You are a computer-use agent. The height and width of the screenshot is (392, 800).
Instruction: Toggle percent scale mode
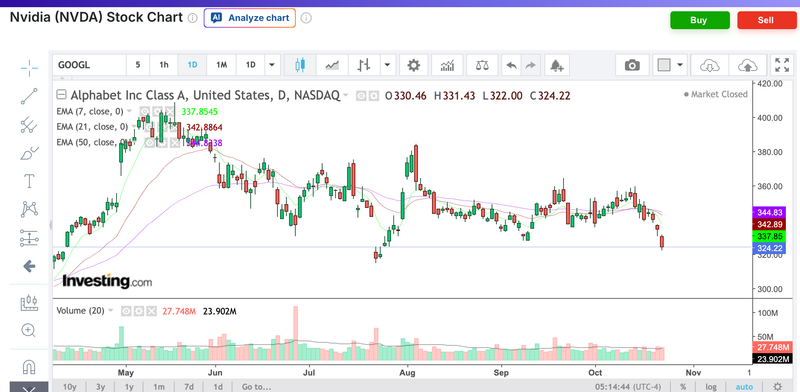pyautogui.click(x=683, y=387)
